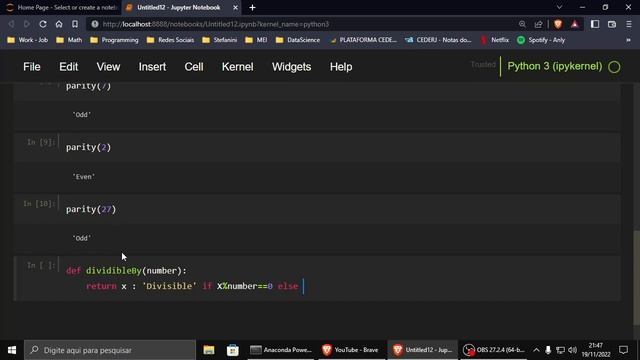Bookmark this page
Viewport: 640px width, 360px height.
75,24
